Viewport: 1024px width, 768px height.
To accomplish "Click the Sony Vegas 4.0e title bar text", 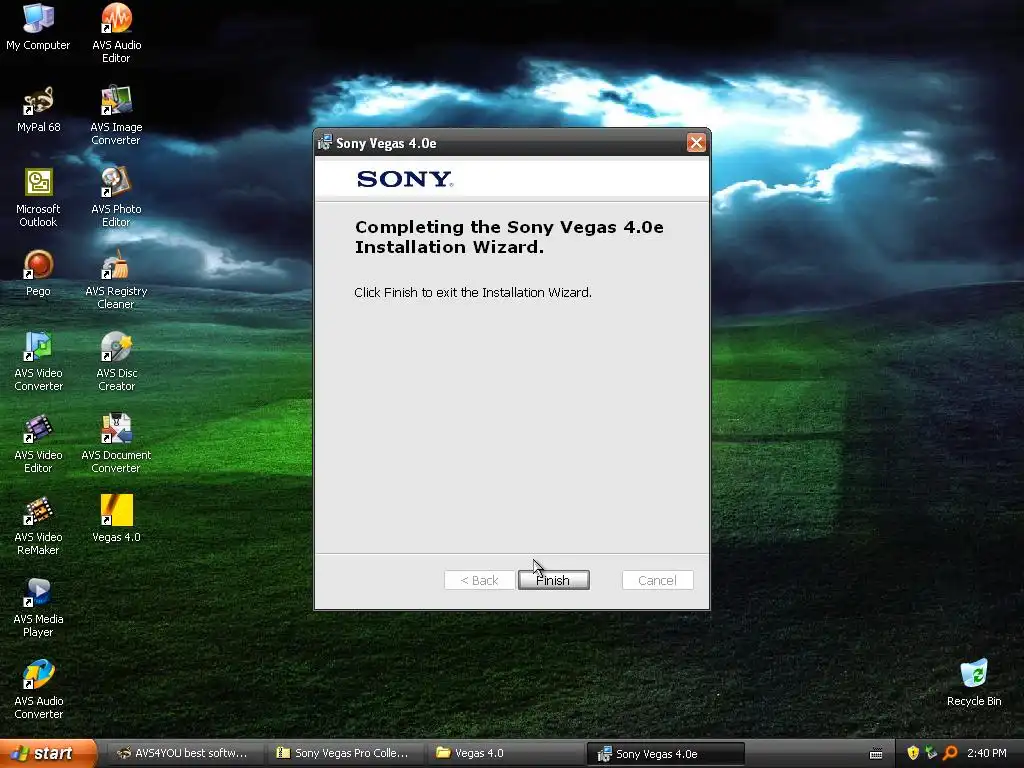I will (x=386, y=143).
